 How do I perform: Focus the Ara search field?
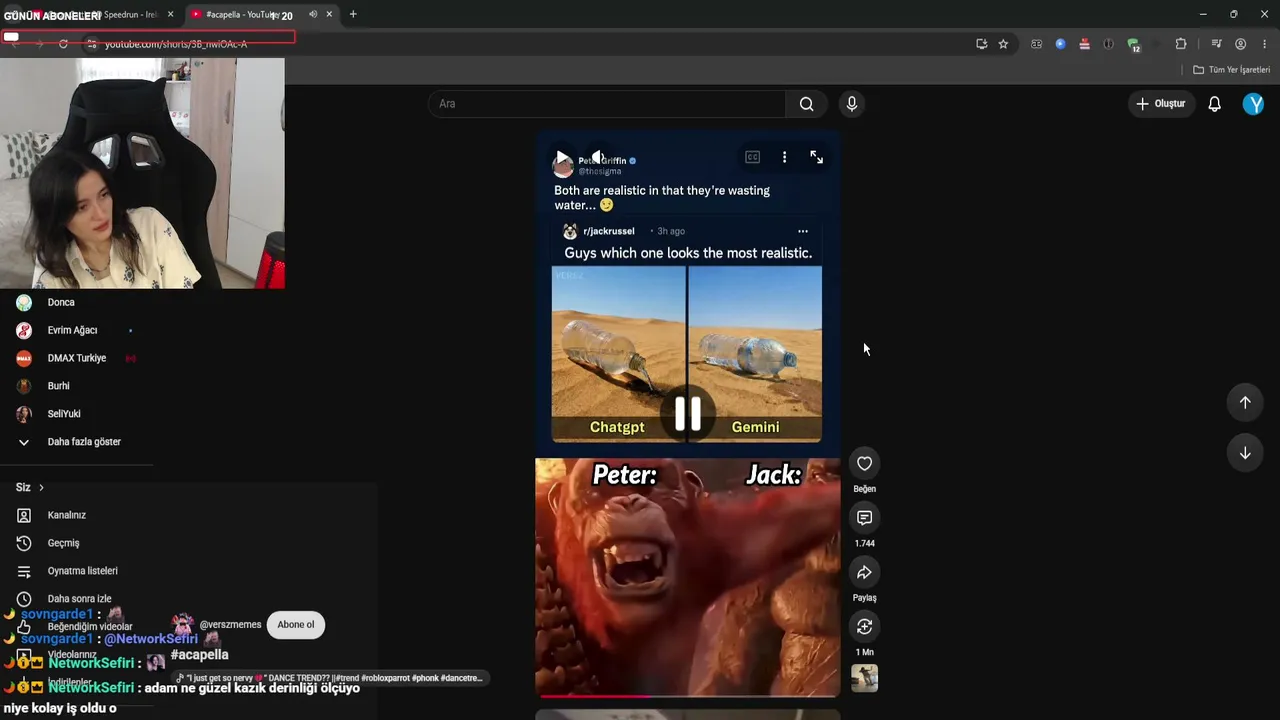[x=607, y=104]
